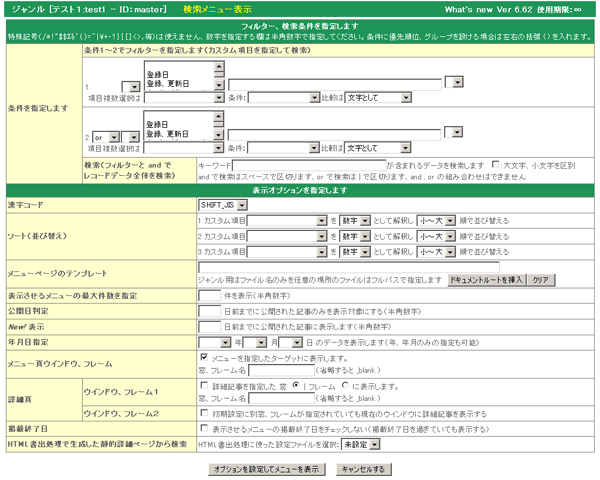Focus condition 2 value text field
The image size is (600, 480).
coord(334,135)
